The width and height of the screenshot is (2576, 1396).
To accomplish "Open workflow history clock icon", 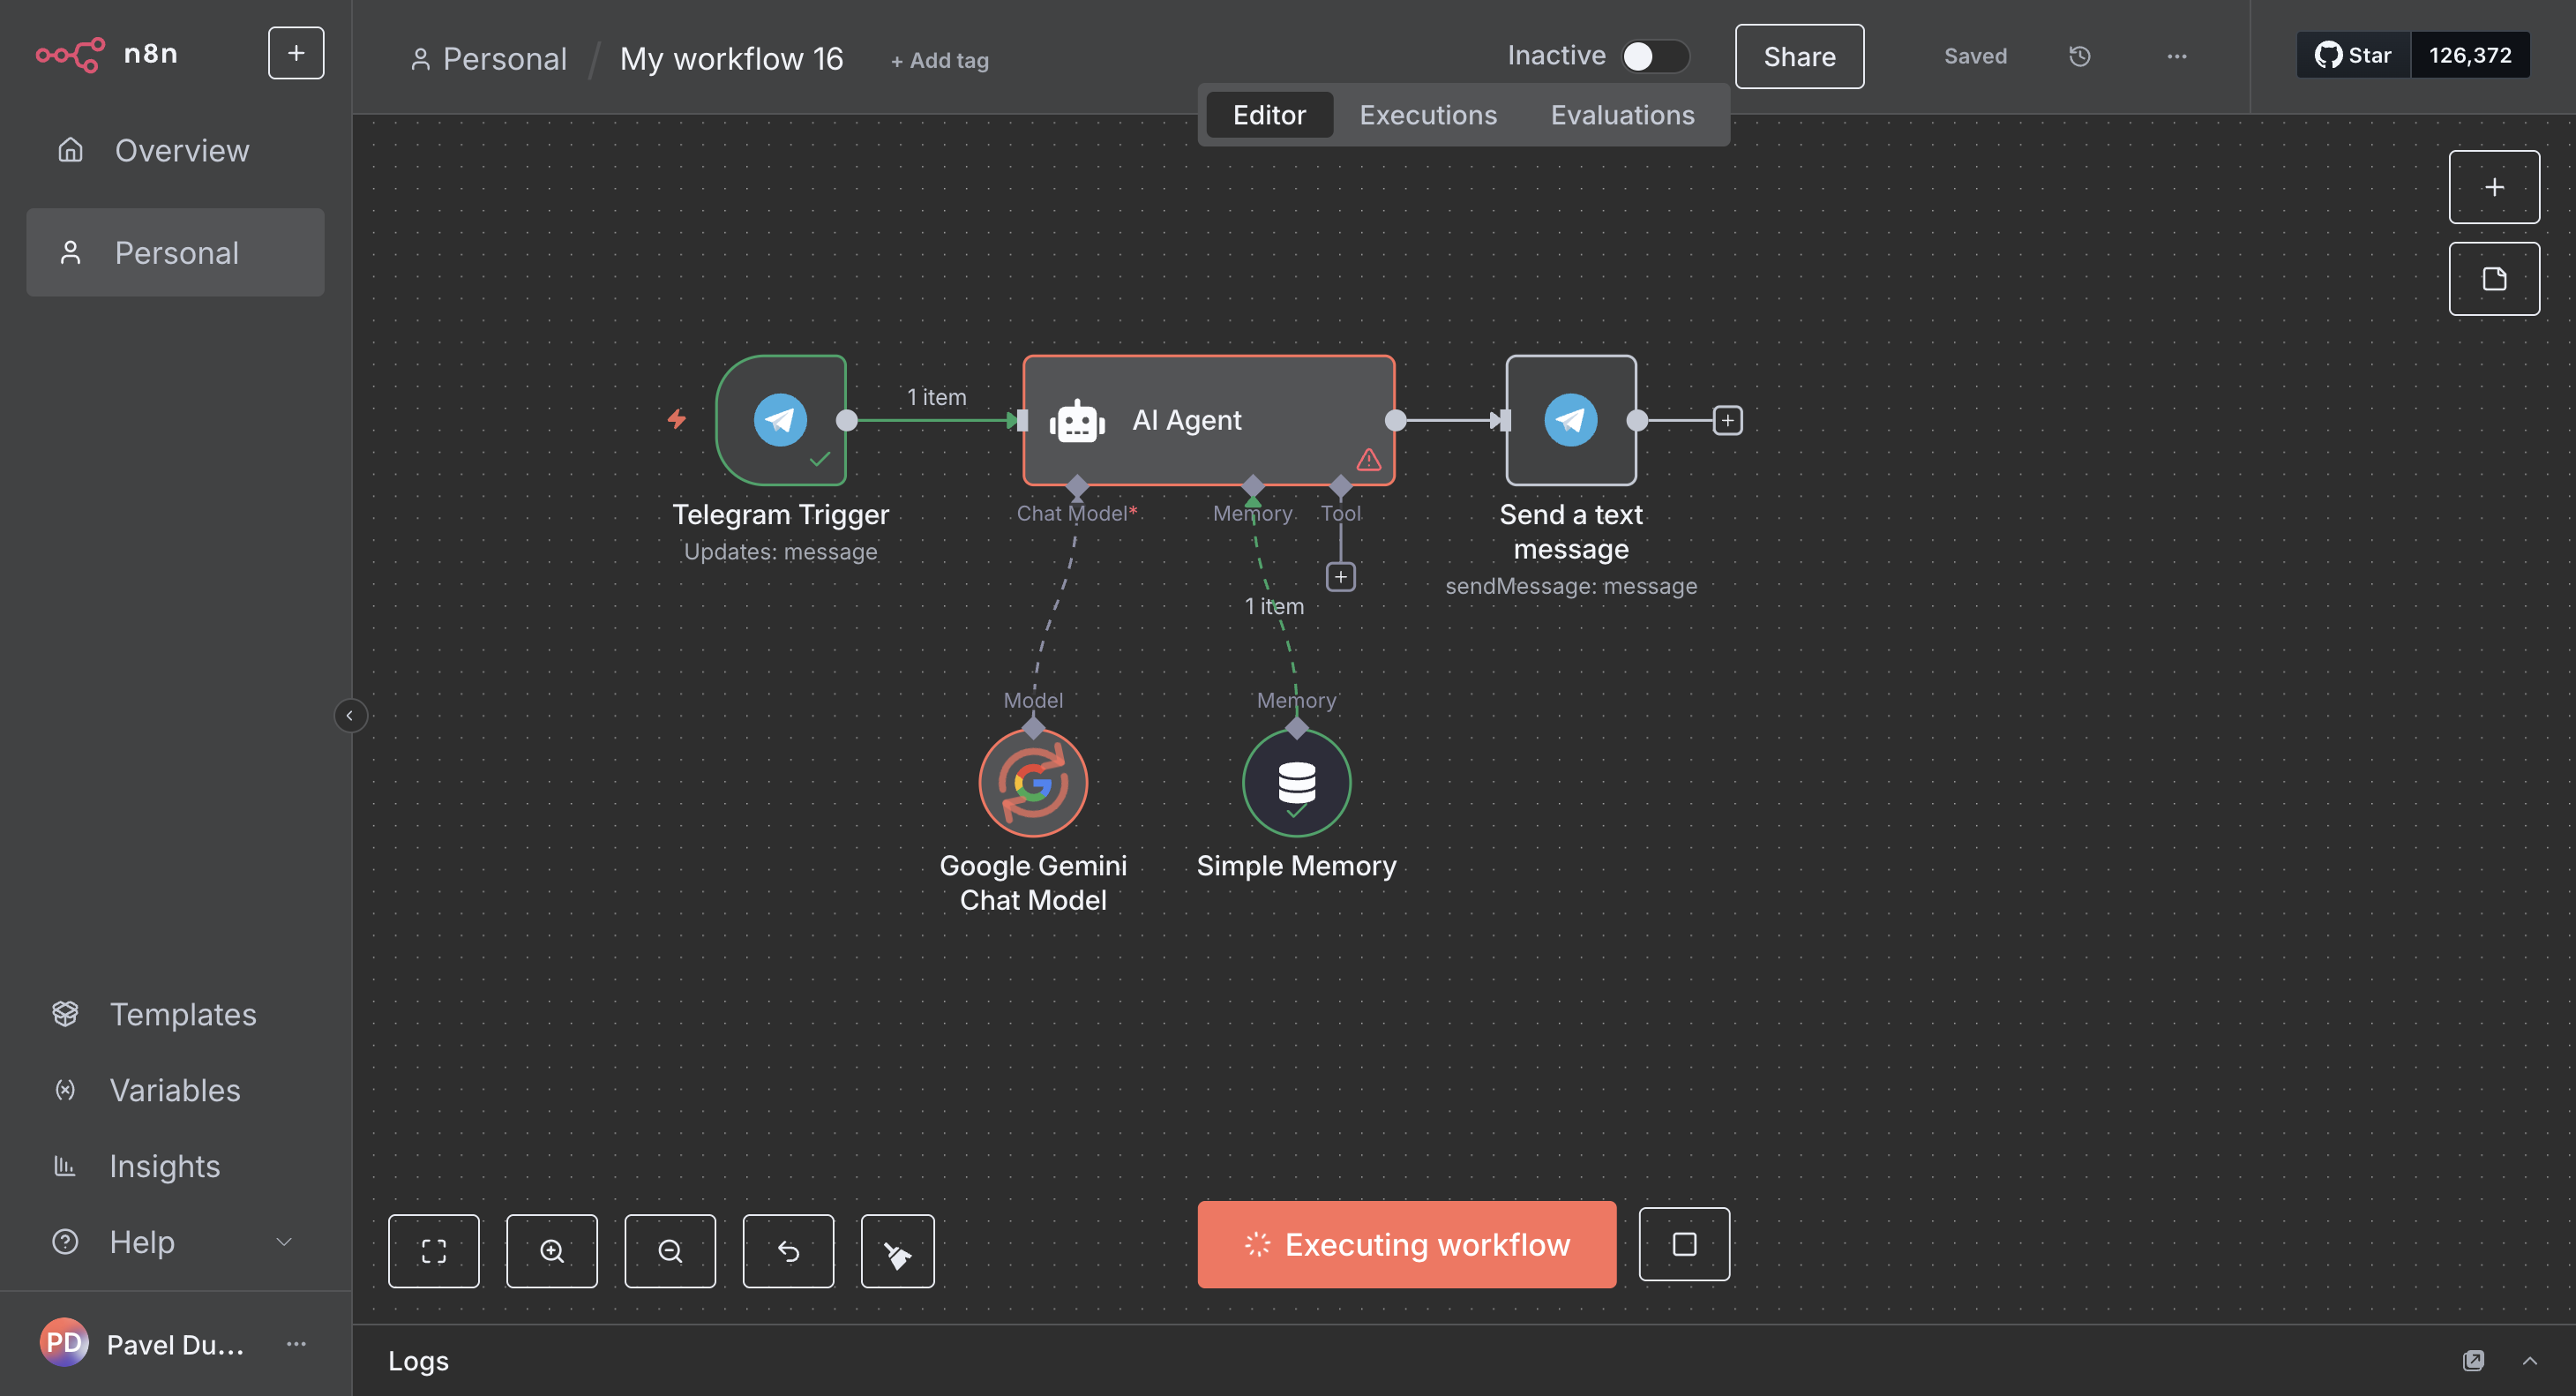I will point(2079,56).
